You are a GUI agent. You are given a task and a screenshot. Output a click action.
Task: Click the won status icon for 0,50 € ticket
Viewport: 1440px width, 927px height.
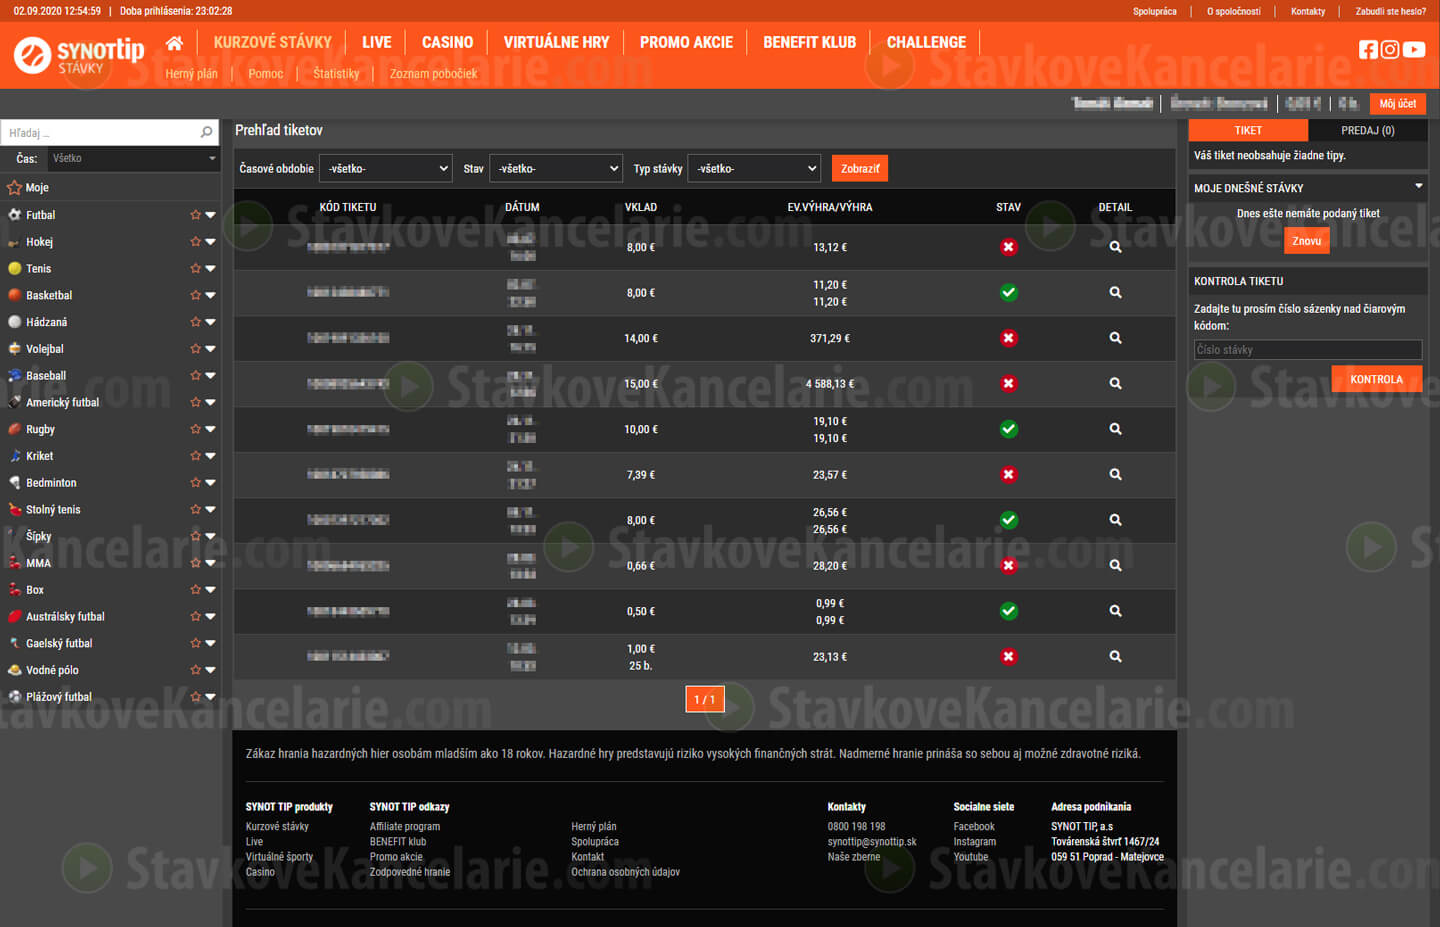click(1009, 611)
